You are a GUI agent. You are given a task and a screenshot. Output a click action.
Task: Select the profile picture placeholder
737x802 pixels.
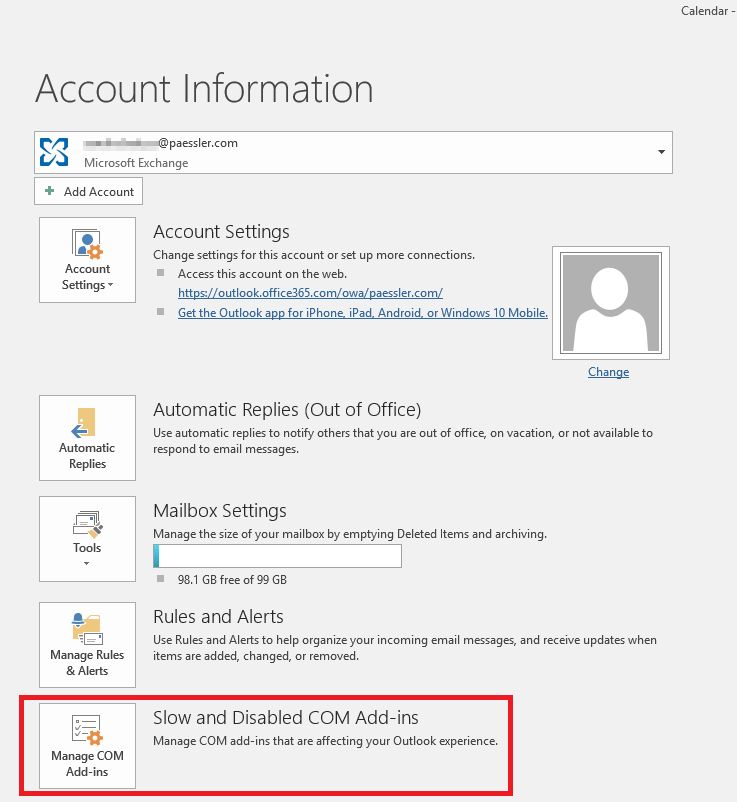(610, 301)
